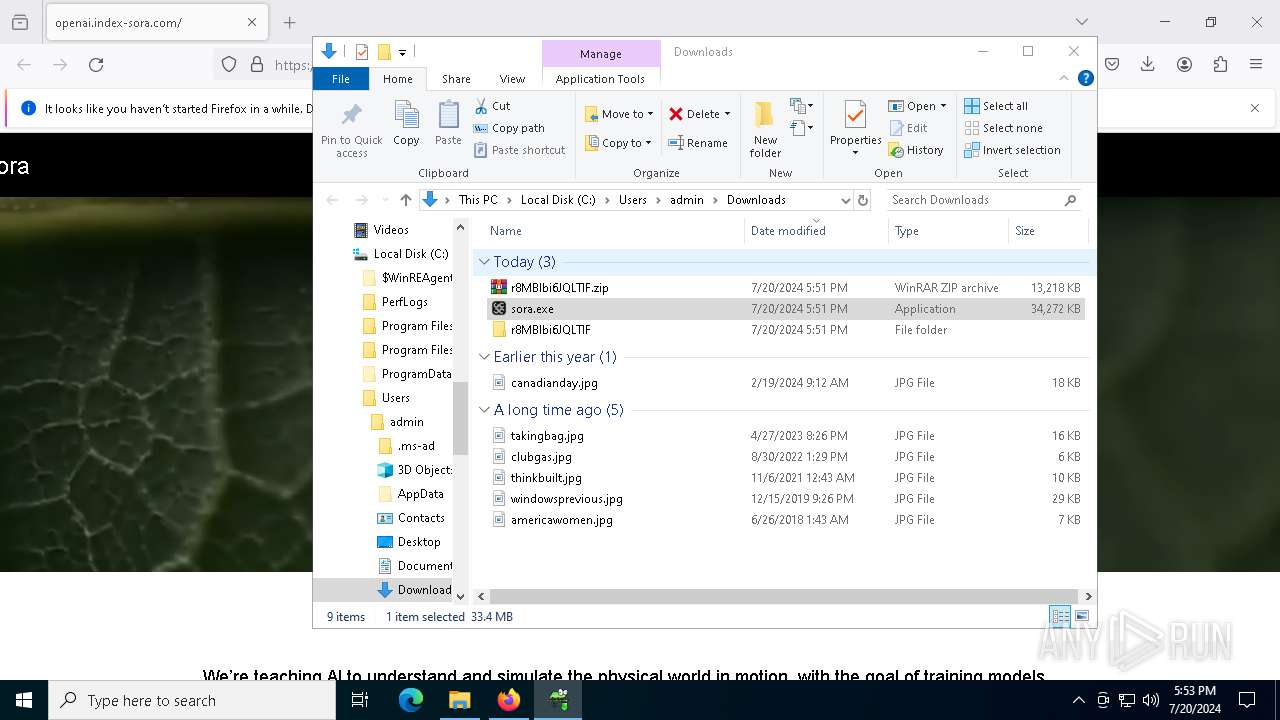The image size is (1280, 720).
Task: Expand Delete options arrow
Action: coord(727,114)
